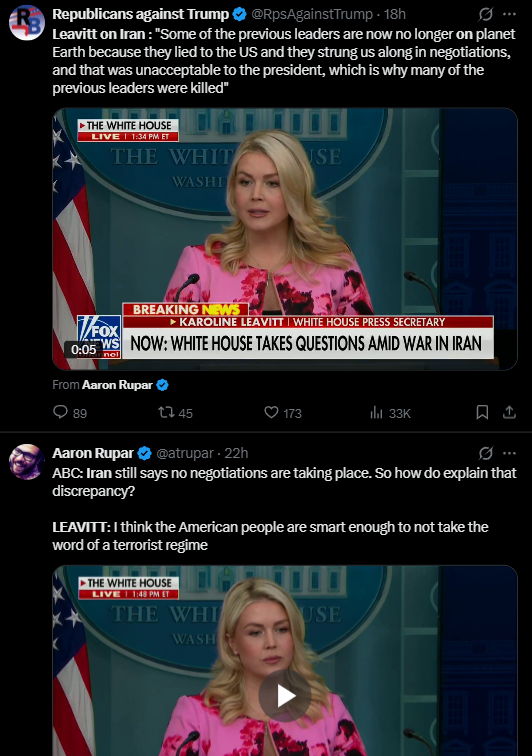Open Grok icon on Republicans against Trump post
This screenshot has height=756, width=532.
click(x=486, y=14)
